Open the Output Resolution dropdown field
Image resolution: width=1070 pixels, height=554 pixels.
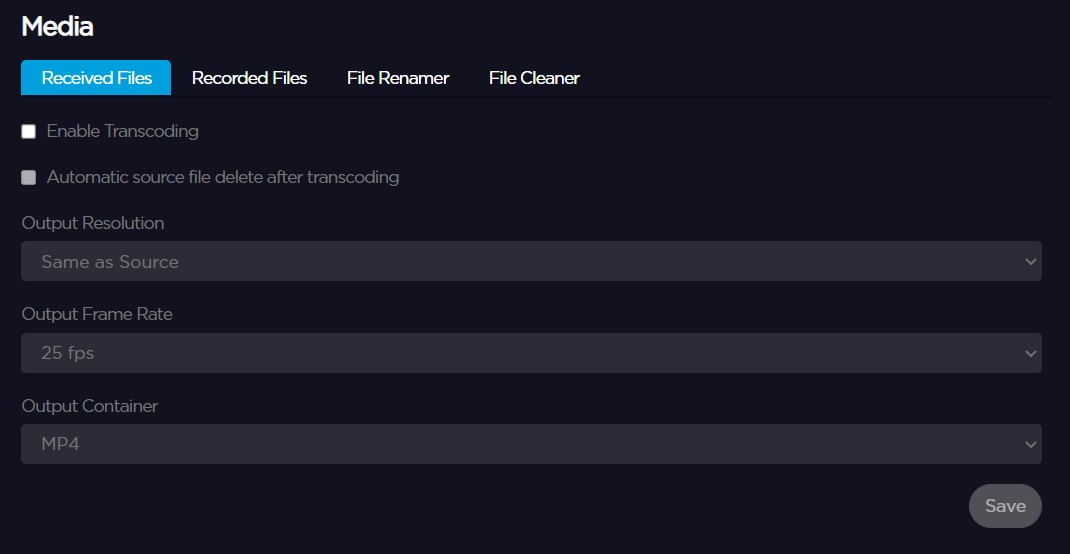point(530,262)
